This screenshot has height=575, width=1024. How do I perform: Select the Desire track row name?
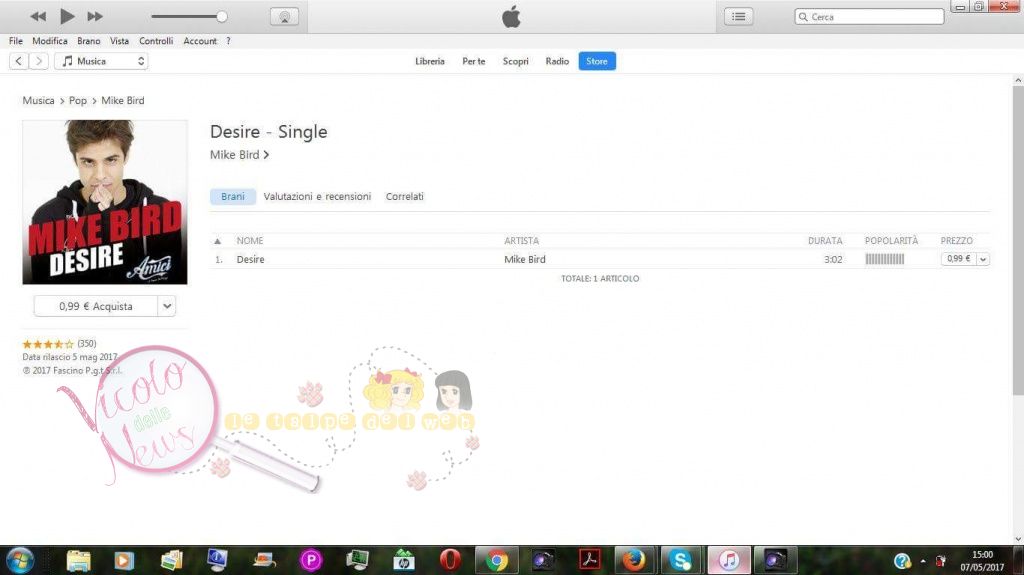click(x=250, y=259)
